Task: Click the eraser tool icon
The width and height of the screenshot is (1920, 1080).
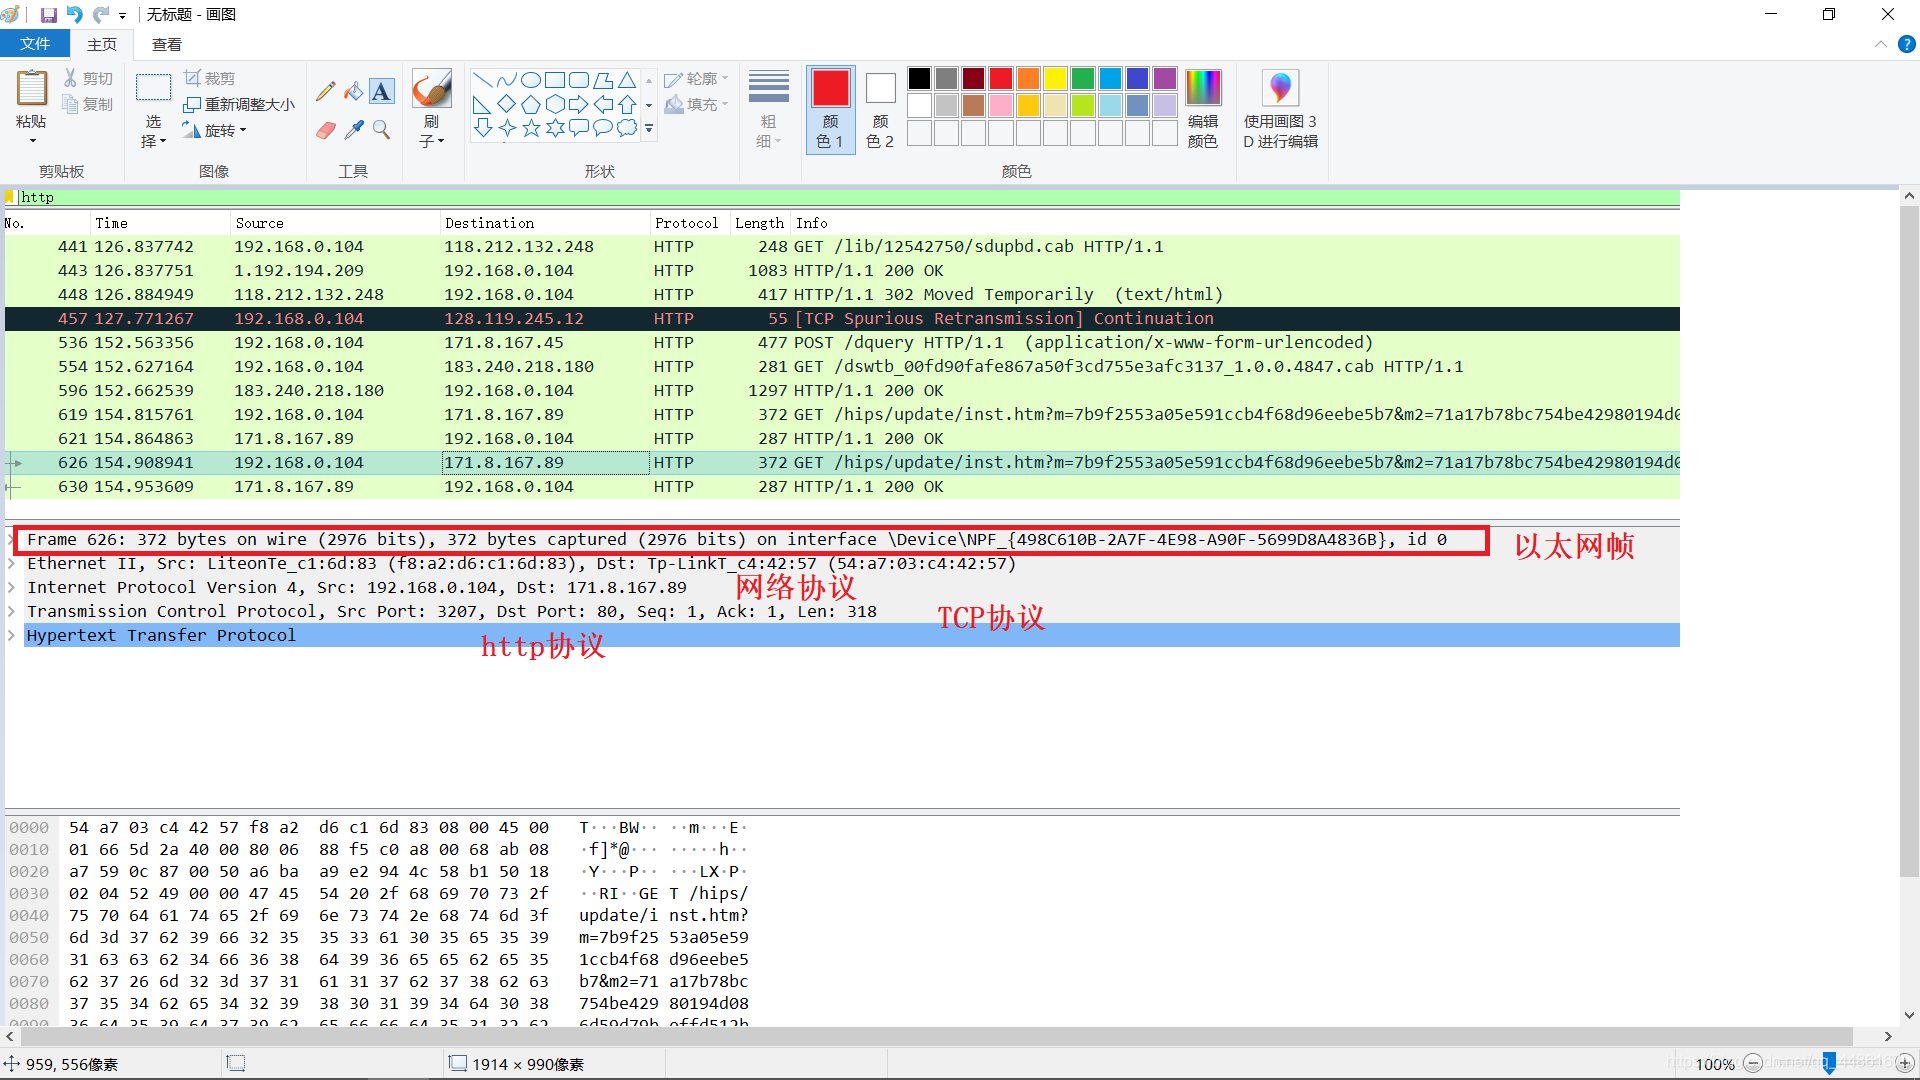Action: 326,131
